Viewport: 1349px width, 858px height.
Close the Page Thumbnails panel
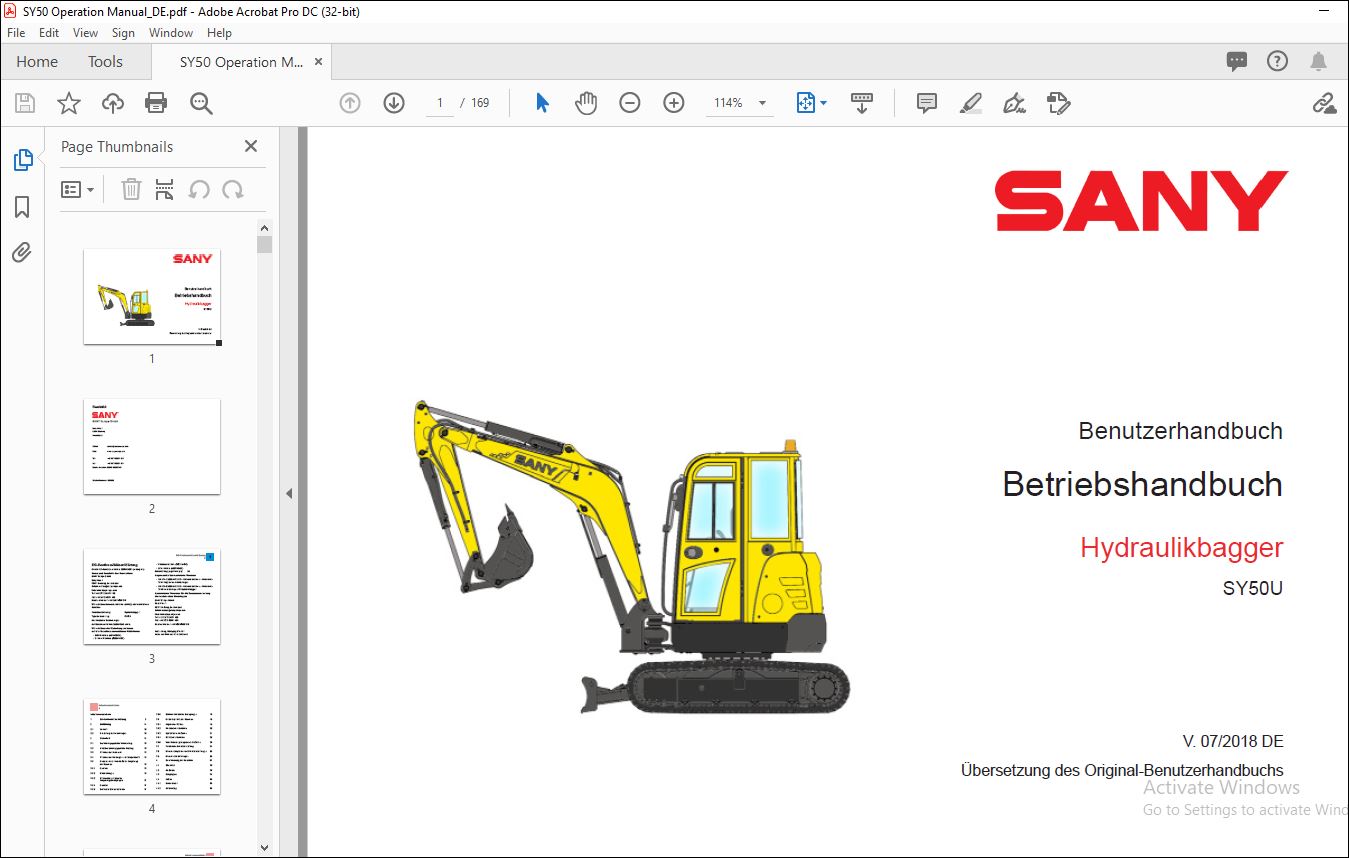point(251,146)
